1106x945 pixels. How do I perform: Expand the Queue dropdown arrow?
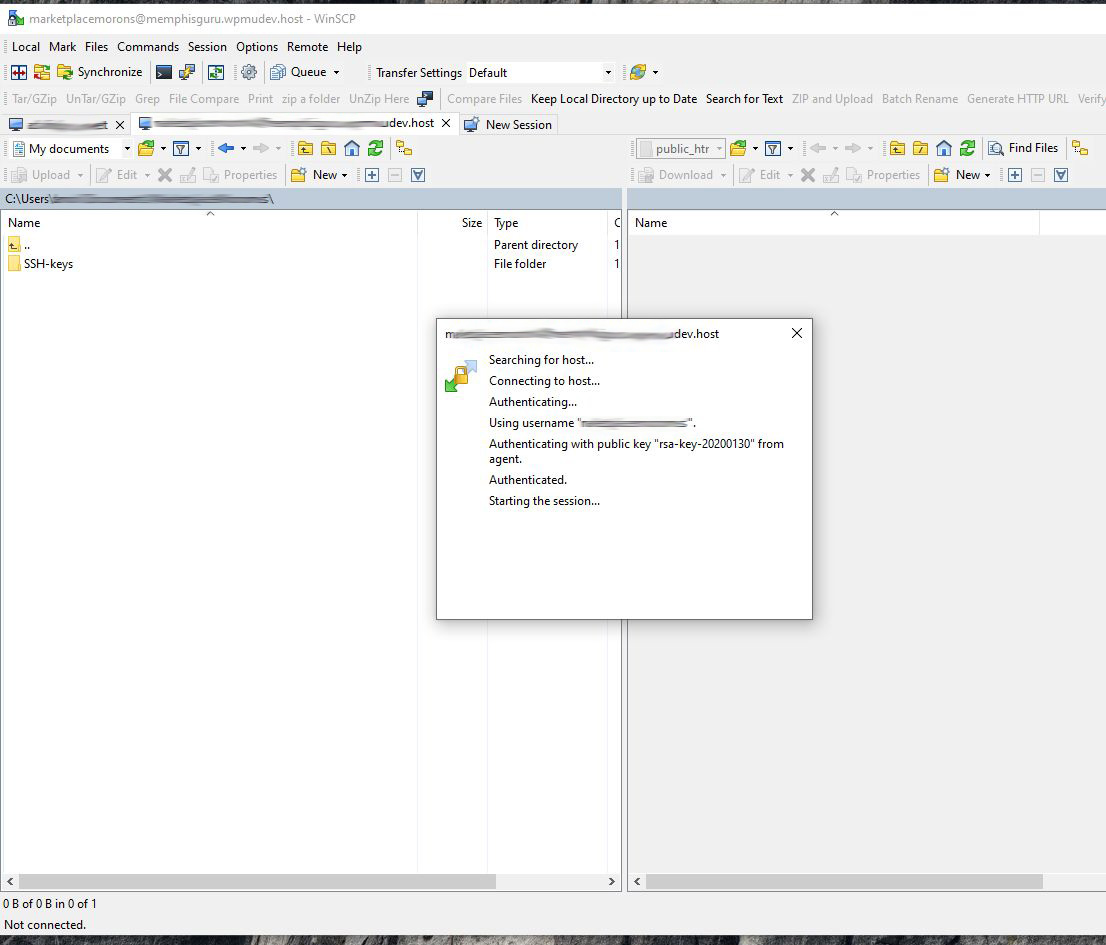(x=336, y=72)
